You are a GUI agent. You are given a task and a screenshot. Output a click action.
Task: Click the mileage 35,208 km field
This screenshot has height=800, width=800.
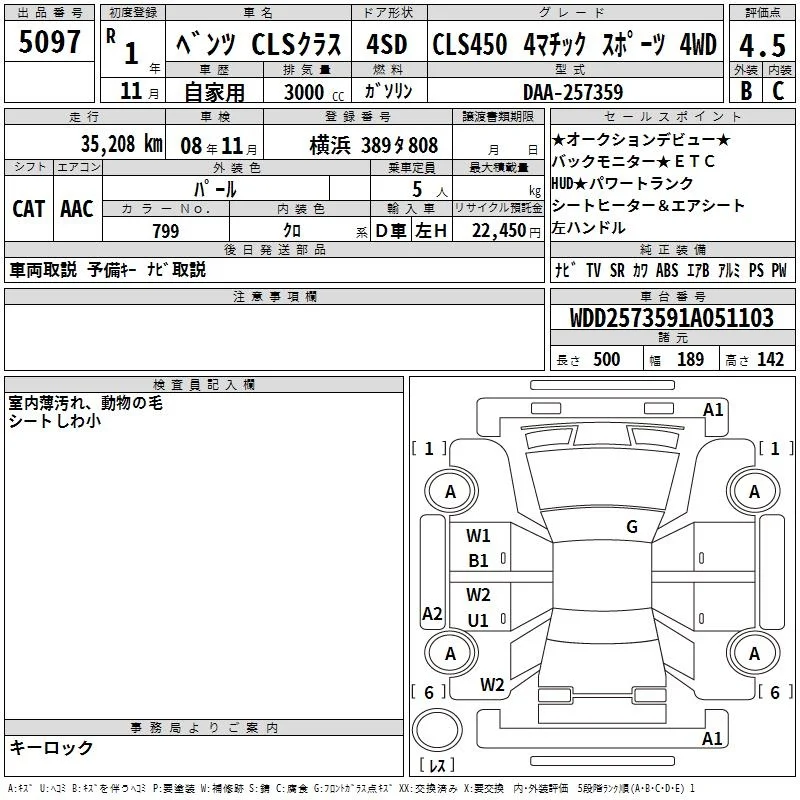85,144
